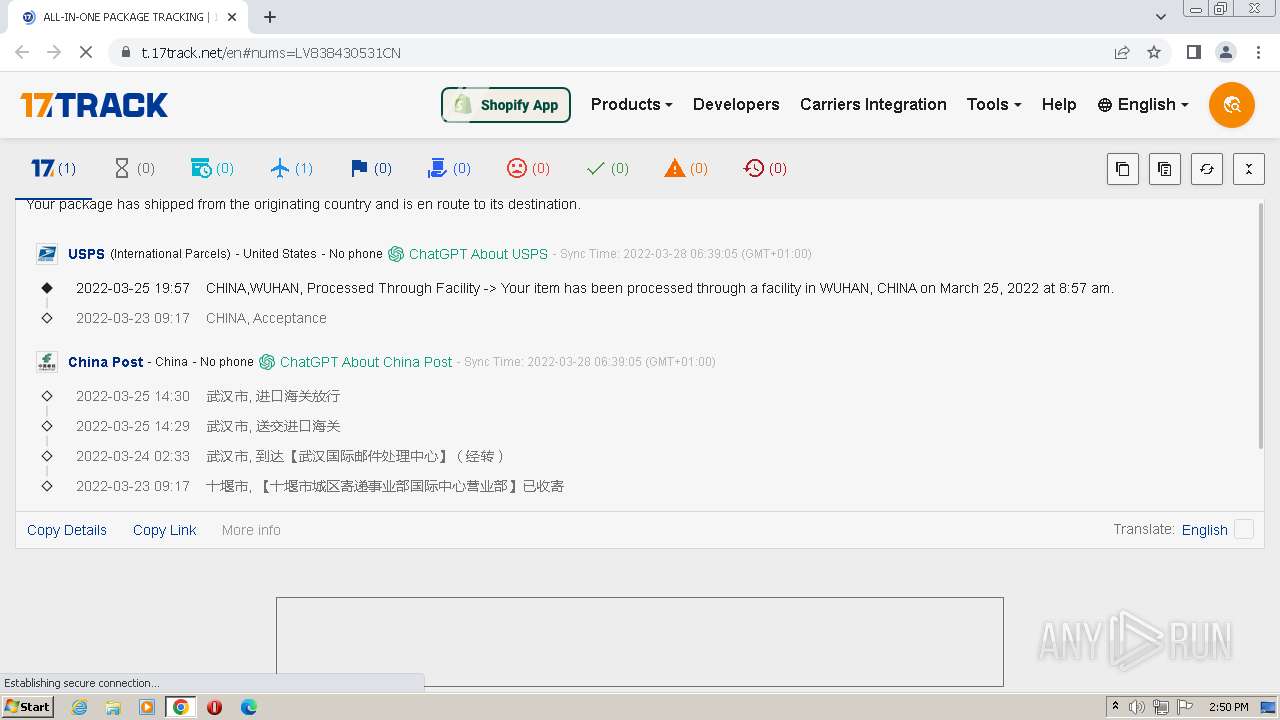
Task: Click the refresh tracking icon button
Action: click(1207, 169)
